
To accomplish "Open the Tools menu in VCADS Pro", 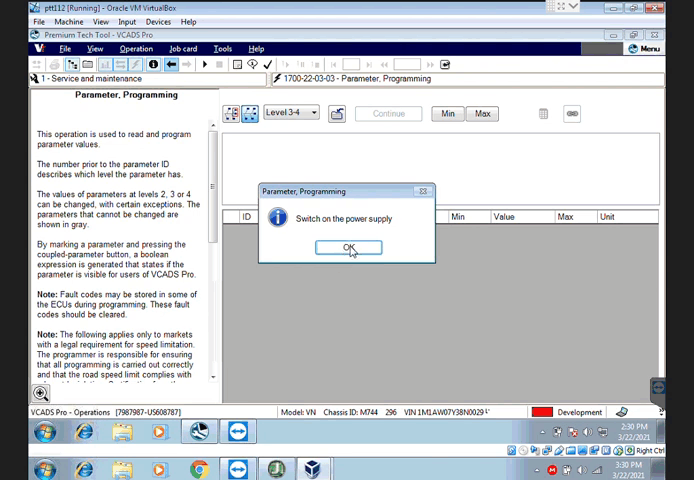I will (223, 49).
